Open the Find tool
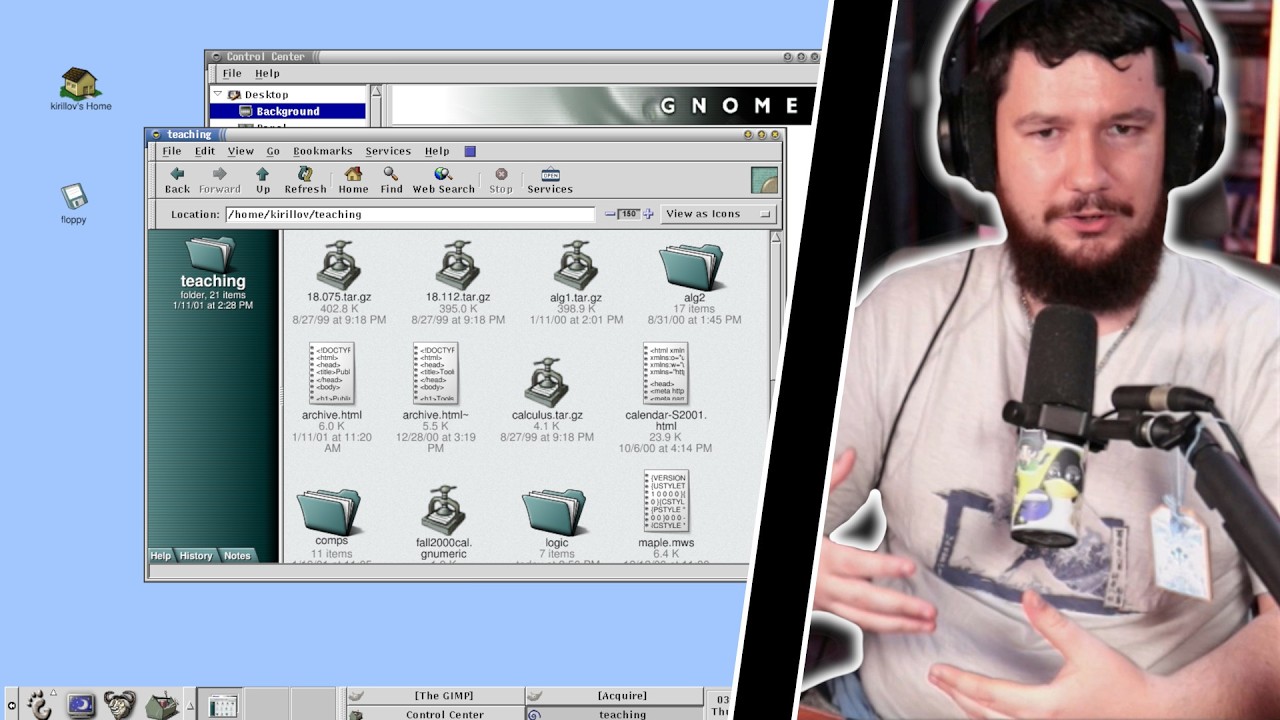The height and width of the screenshot is (720, 1280). coord(391,180)
